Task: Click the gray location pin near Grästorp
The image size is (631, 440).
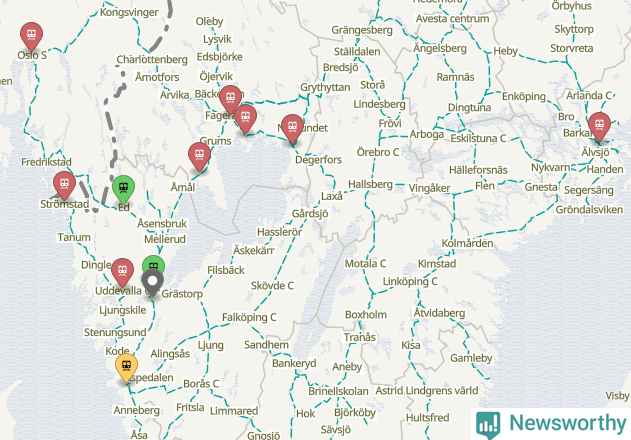Action: point(152,282)
